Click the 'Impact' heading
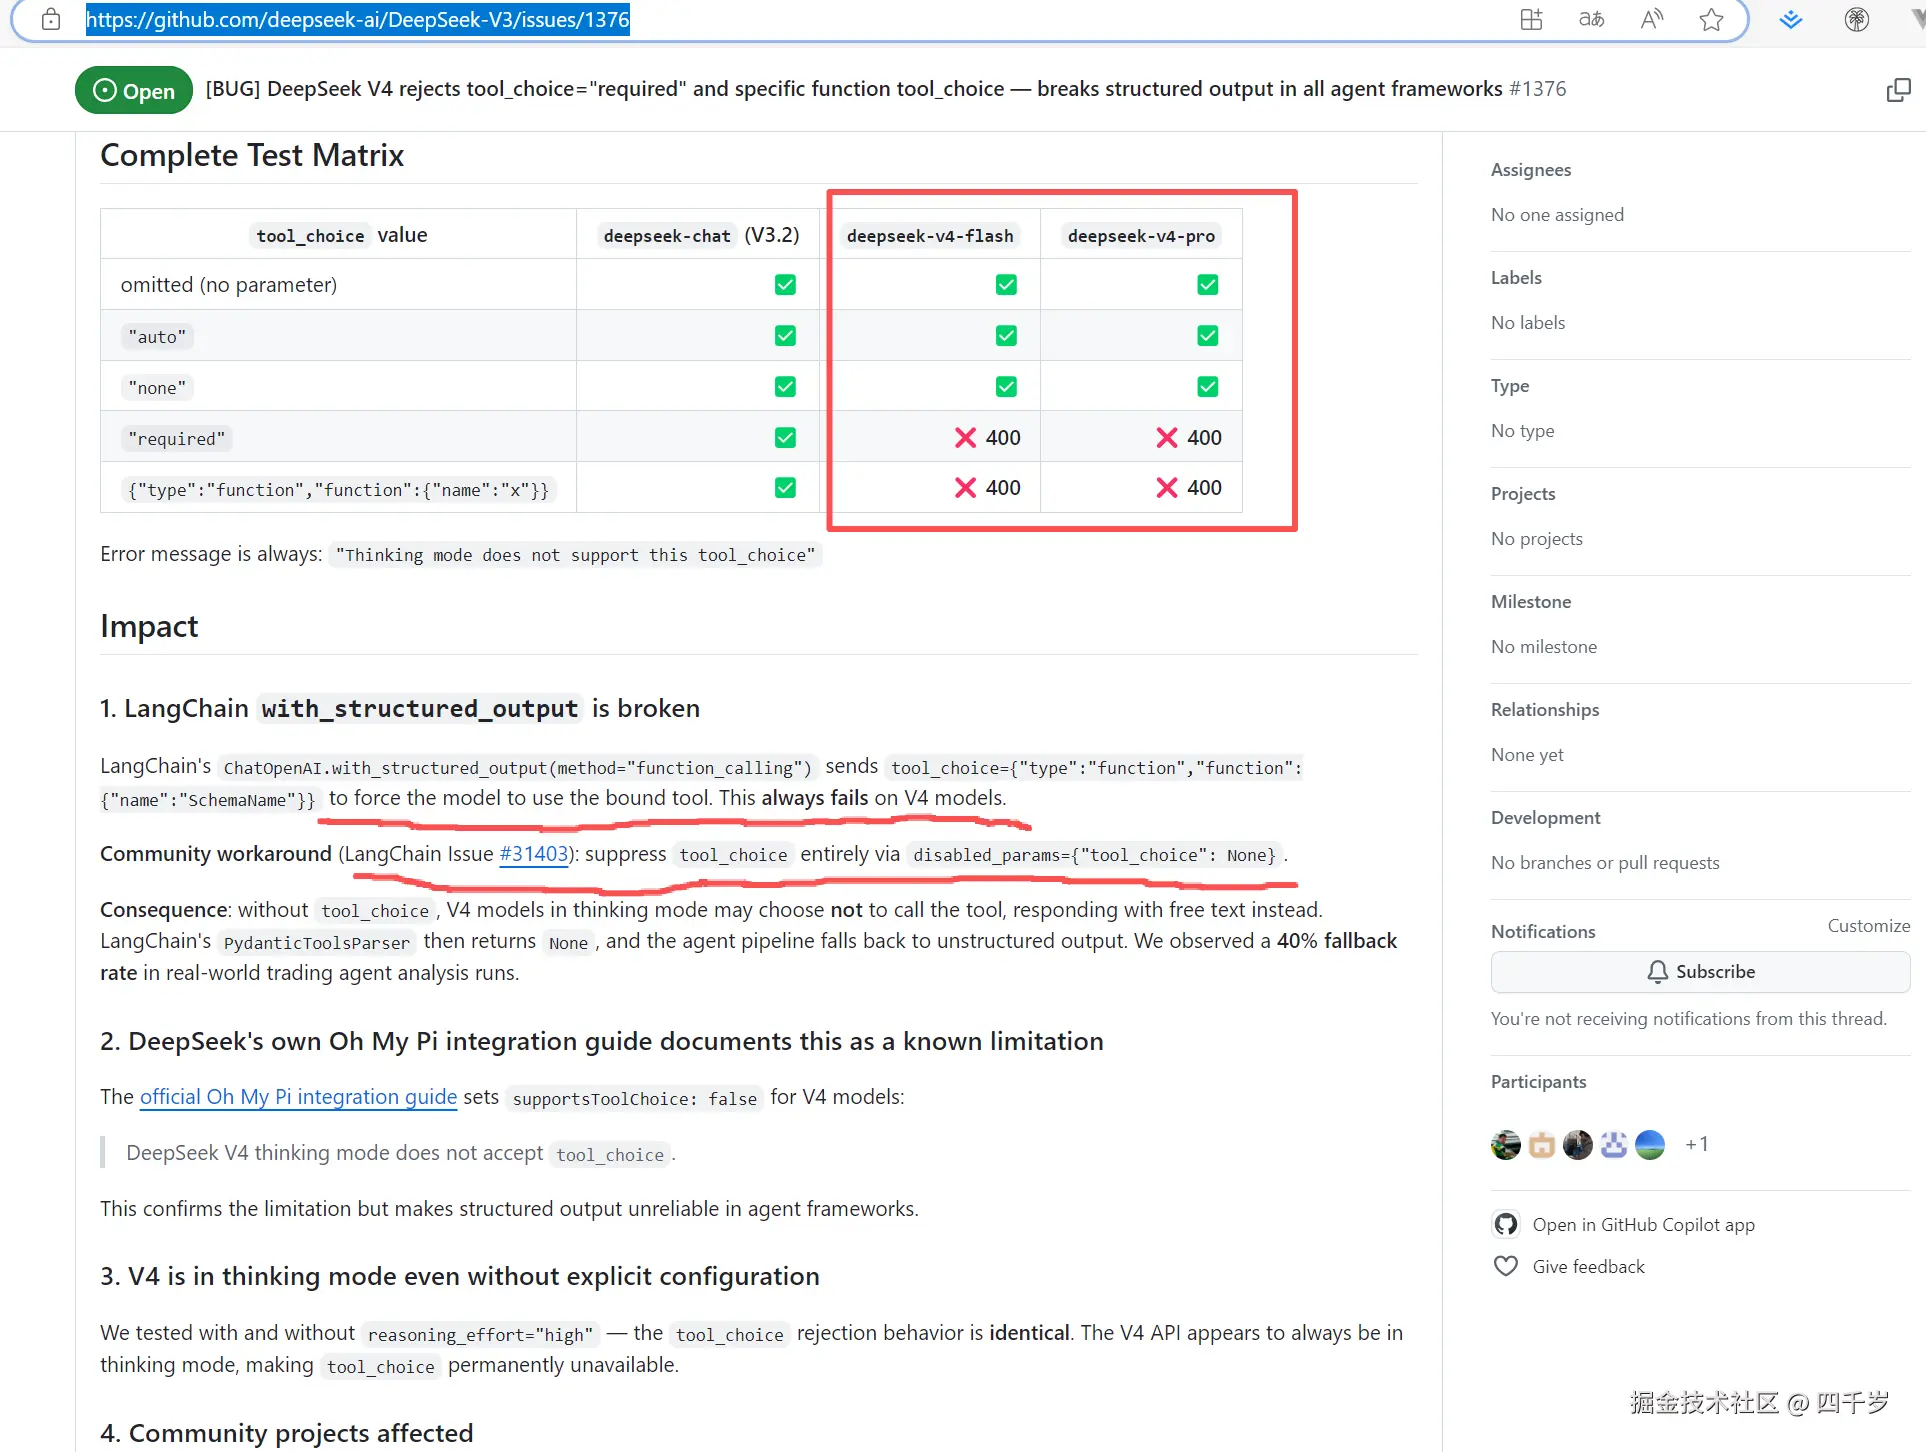Viewport: 1926px width, 1452px height. (149, 626)
